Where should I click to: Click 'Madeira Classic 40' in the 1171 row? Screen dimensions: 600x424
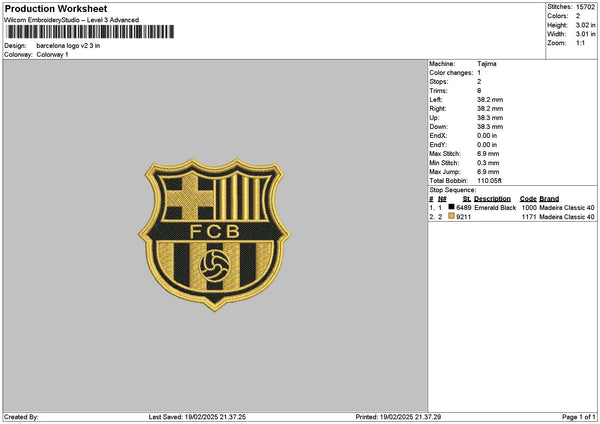[567, 217]
